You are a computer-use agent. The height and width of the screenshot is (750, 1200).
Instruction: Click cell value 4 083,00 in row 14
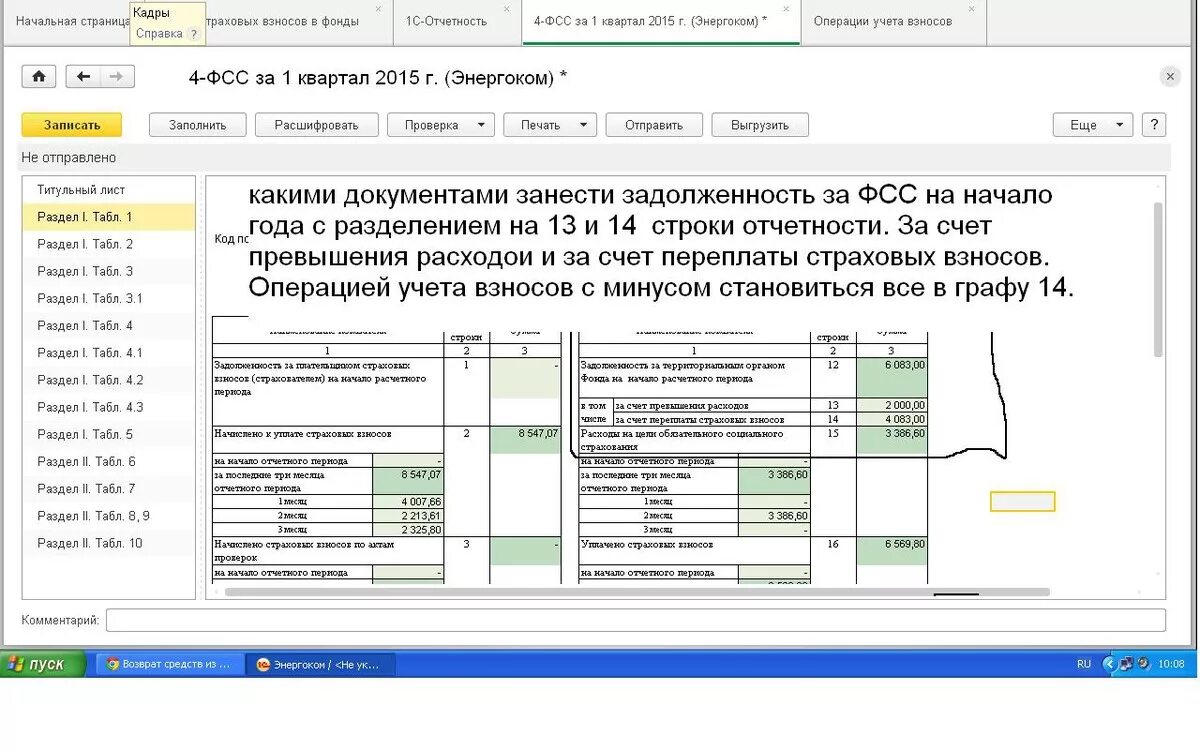(892, 419)
